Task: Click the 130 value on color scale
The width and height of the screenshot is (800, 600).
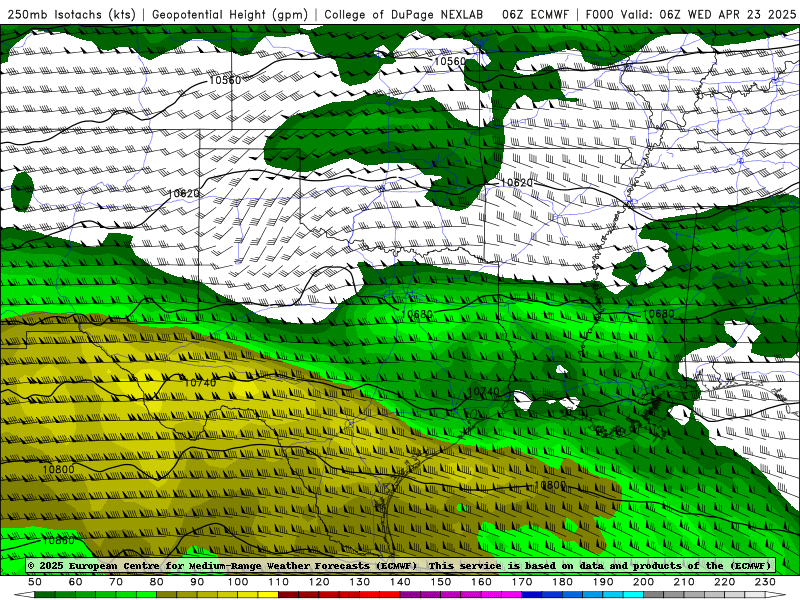Action: 360,582
